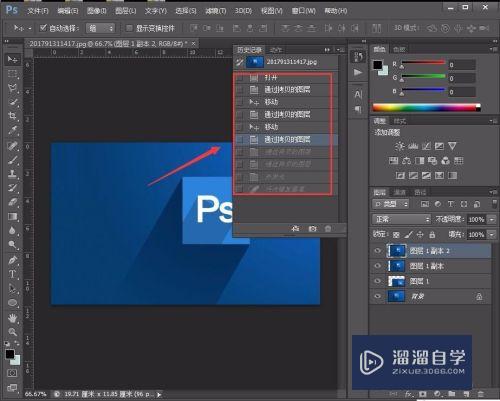This screenshot has width=500, height=401.
Task: Select the Eraser tool
Action: pyautogui.click(x=12, y=202)
